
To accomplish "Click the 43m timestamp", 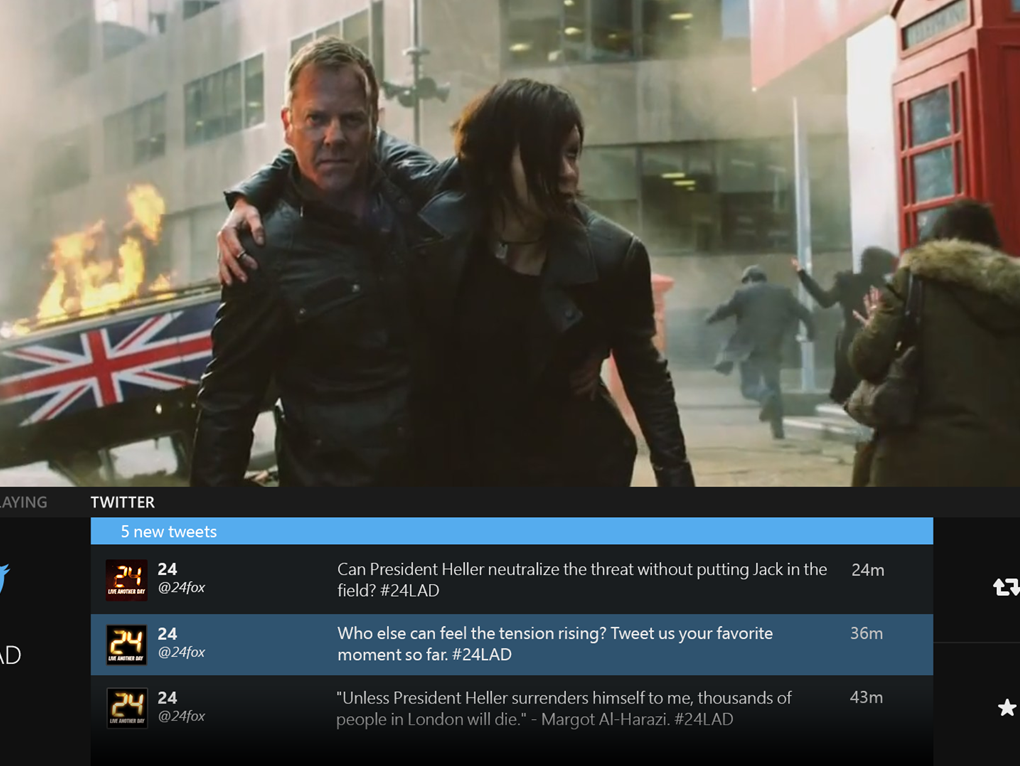I will click(x=866, y=698).
